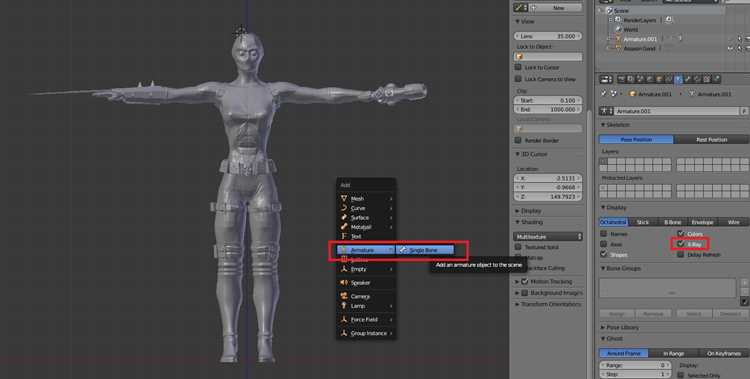Click the Text object icon in Add menu
Screen dimensions: 750x379
(344, 236)
